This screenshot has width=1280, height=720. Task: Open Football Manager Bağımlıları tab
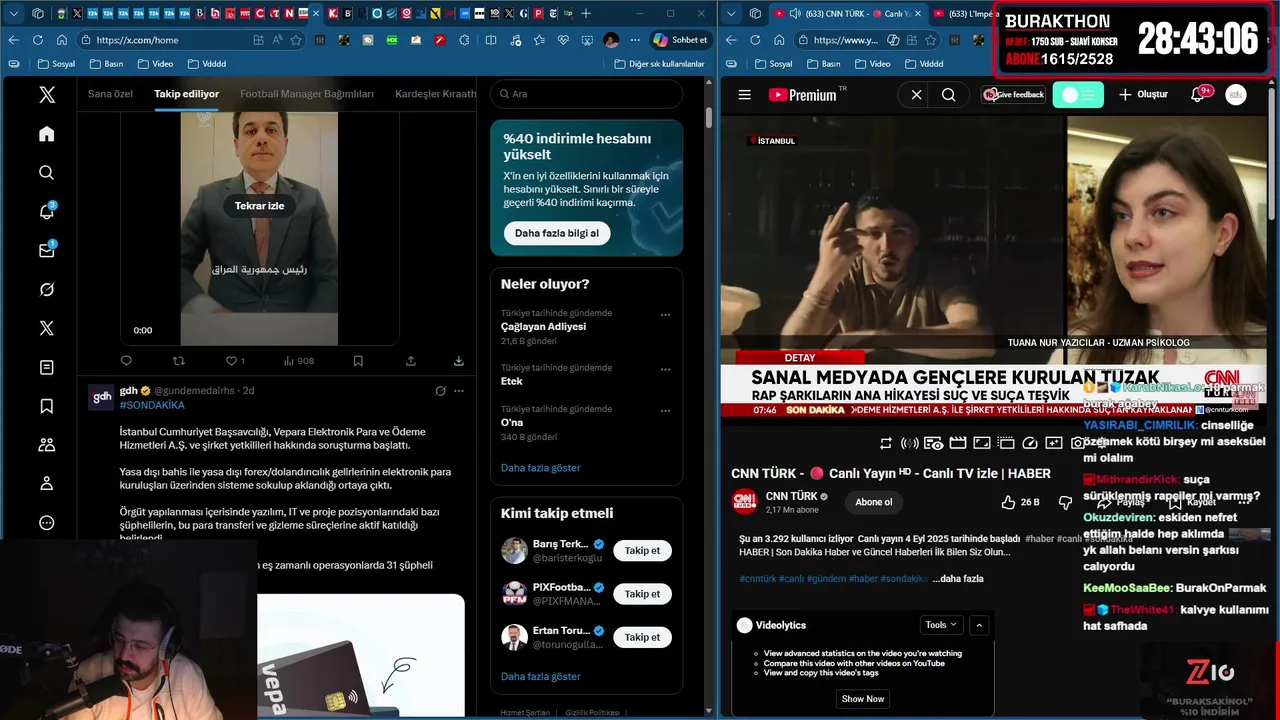(x=307, y=94)
